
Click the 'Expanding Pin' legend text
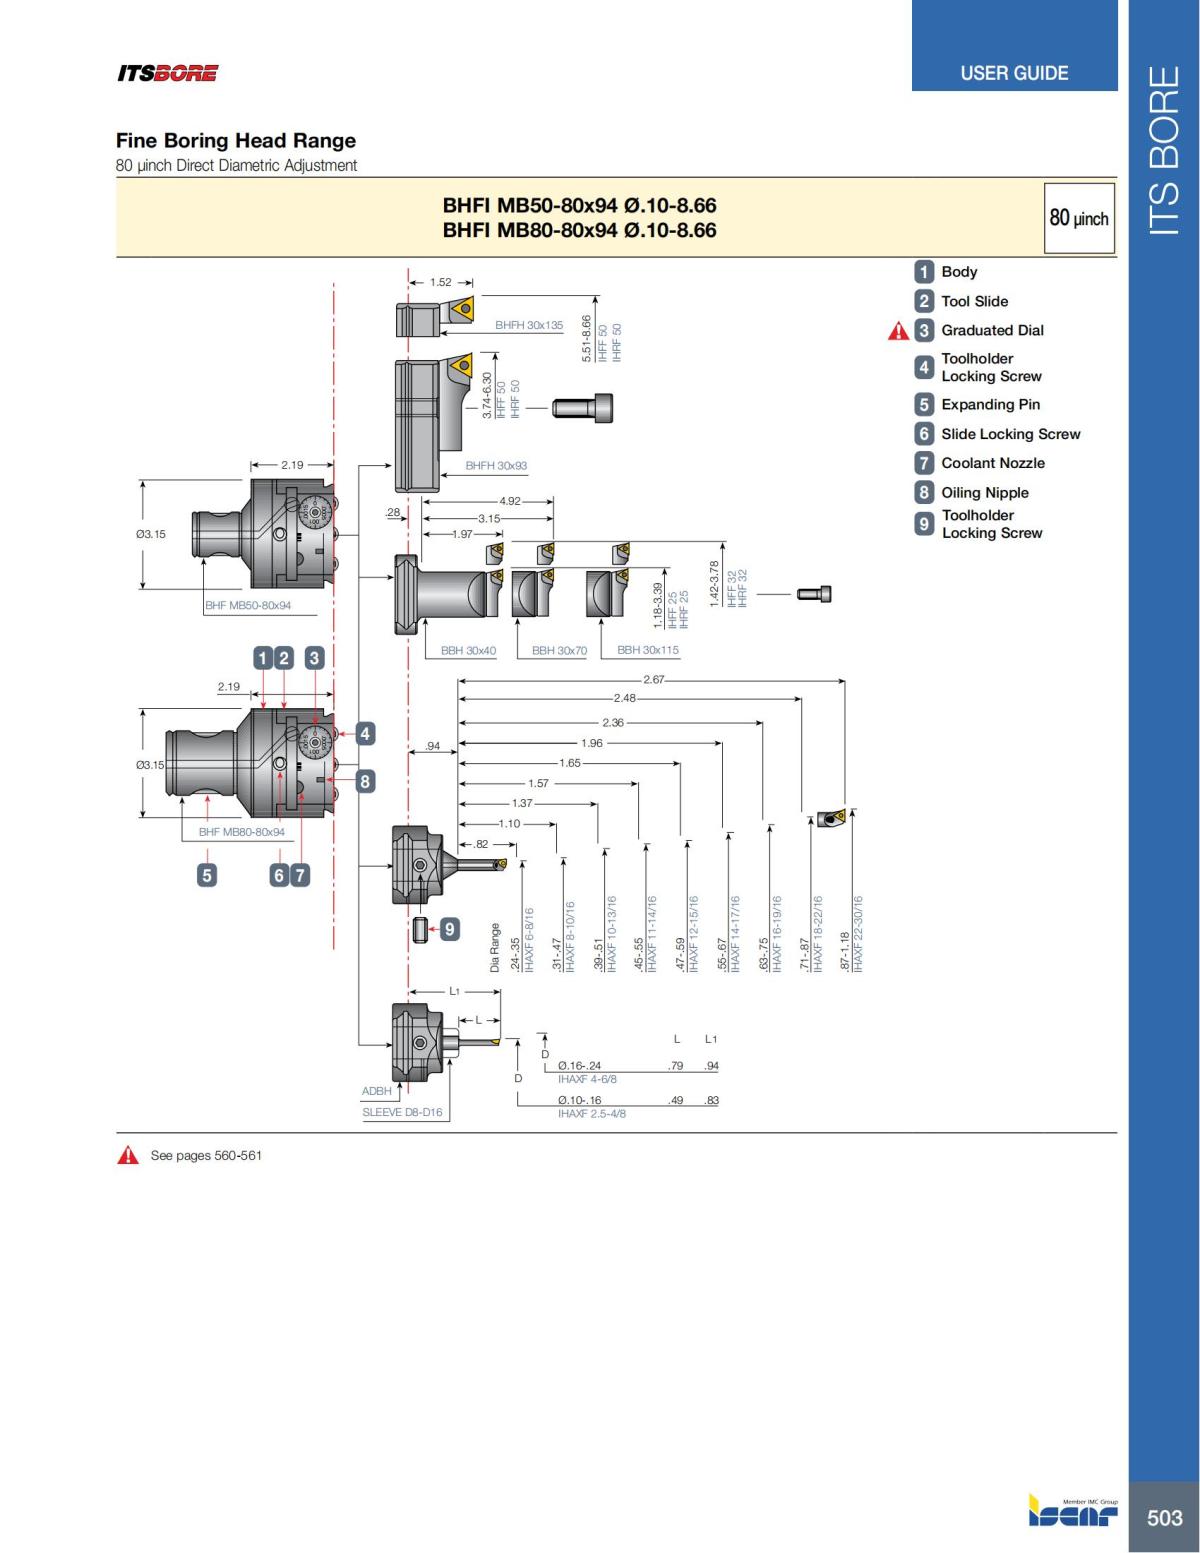991,405
